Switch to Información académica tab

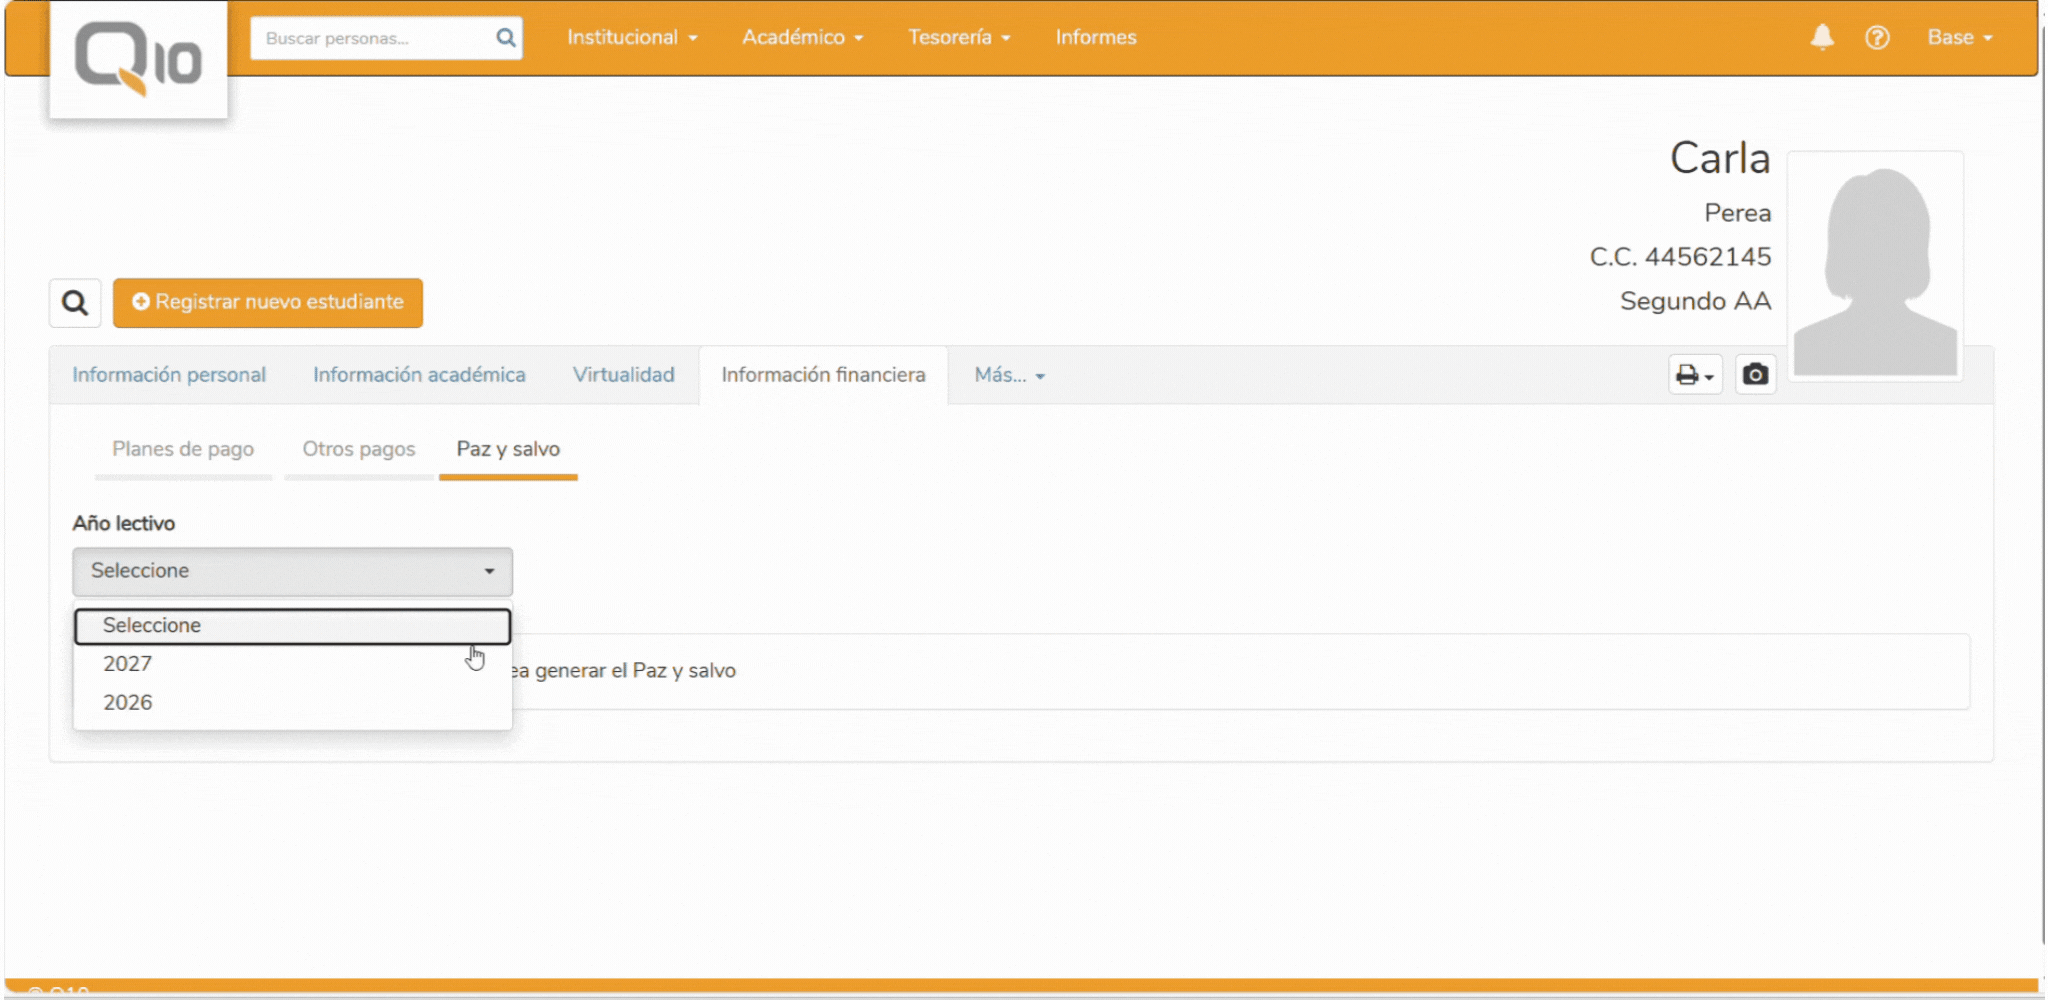(x=419, y=375)
